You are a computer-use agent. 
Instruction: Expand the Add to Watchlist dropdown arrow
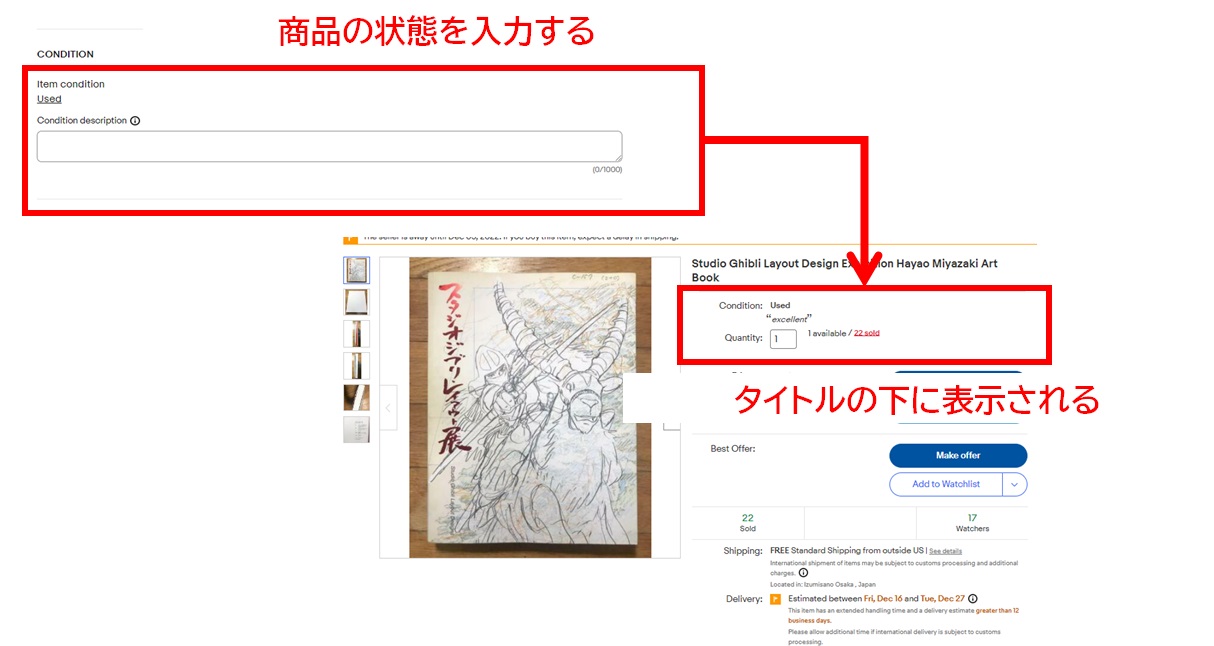[1015, 484]
